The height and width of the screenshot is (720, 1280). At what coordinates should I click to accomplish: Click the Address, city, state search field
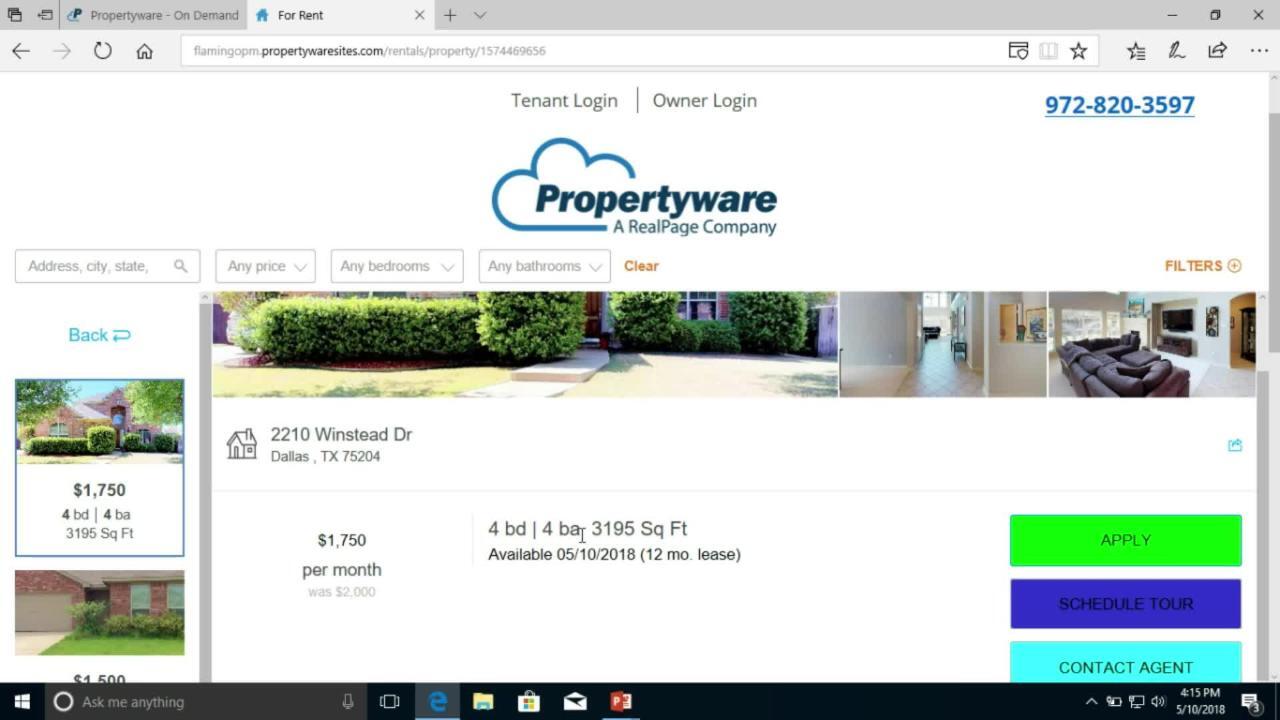pyautogui.click(x=95, y=266)
